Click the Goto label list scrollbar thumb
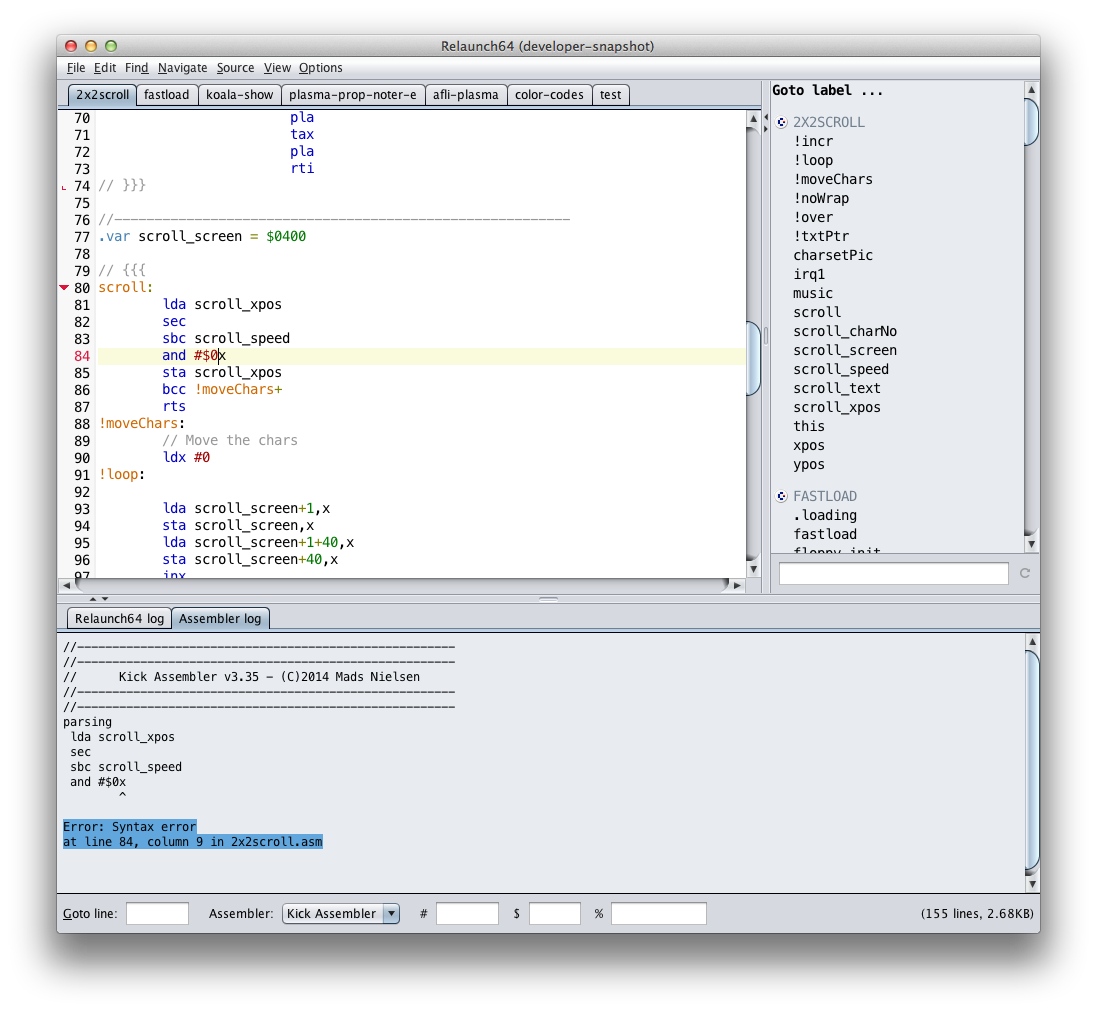Image resolution: width=1097 pixels, height=1012 pixels. (x=1031, y=122)
